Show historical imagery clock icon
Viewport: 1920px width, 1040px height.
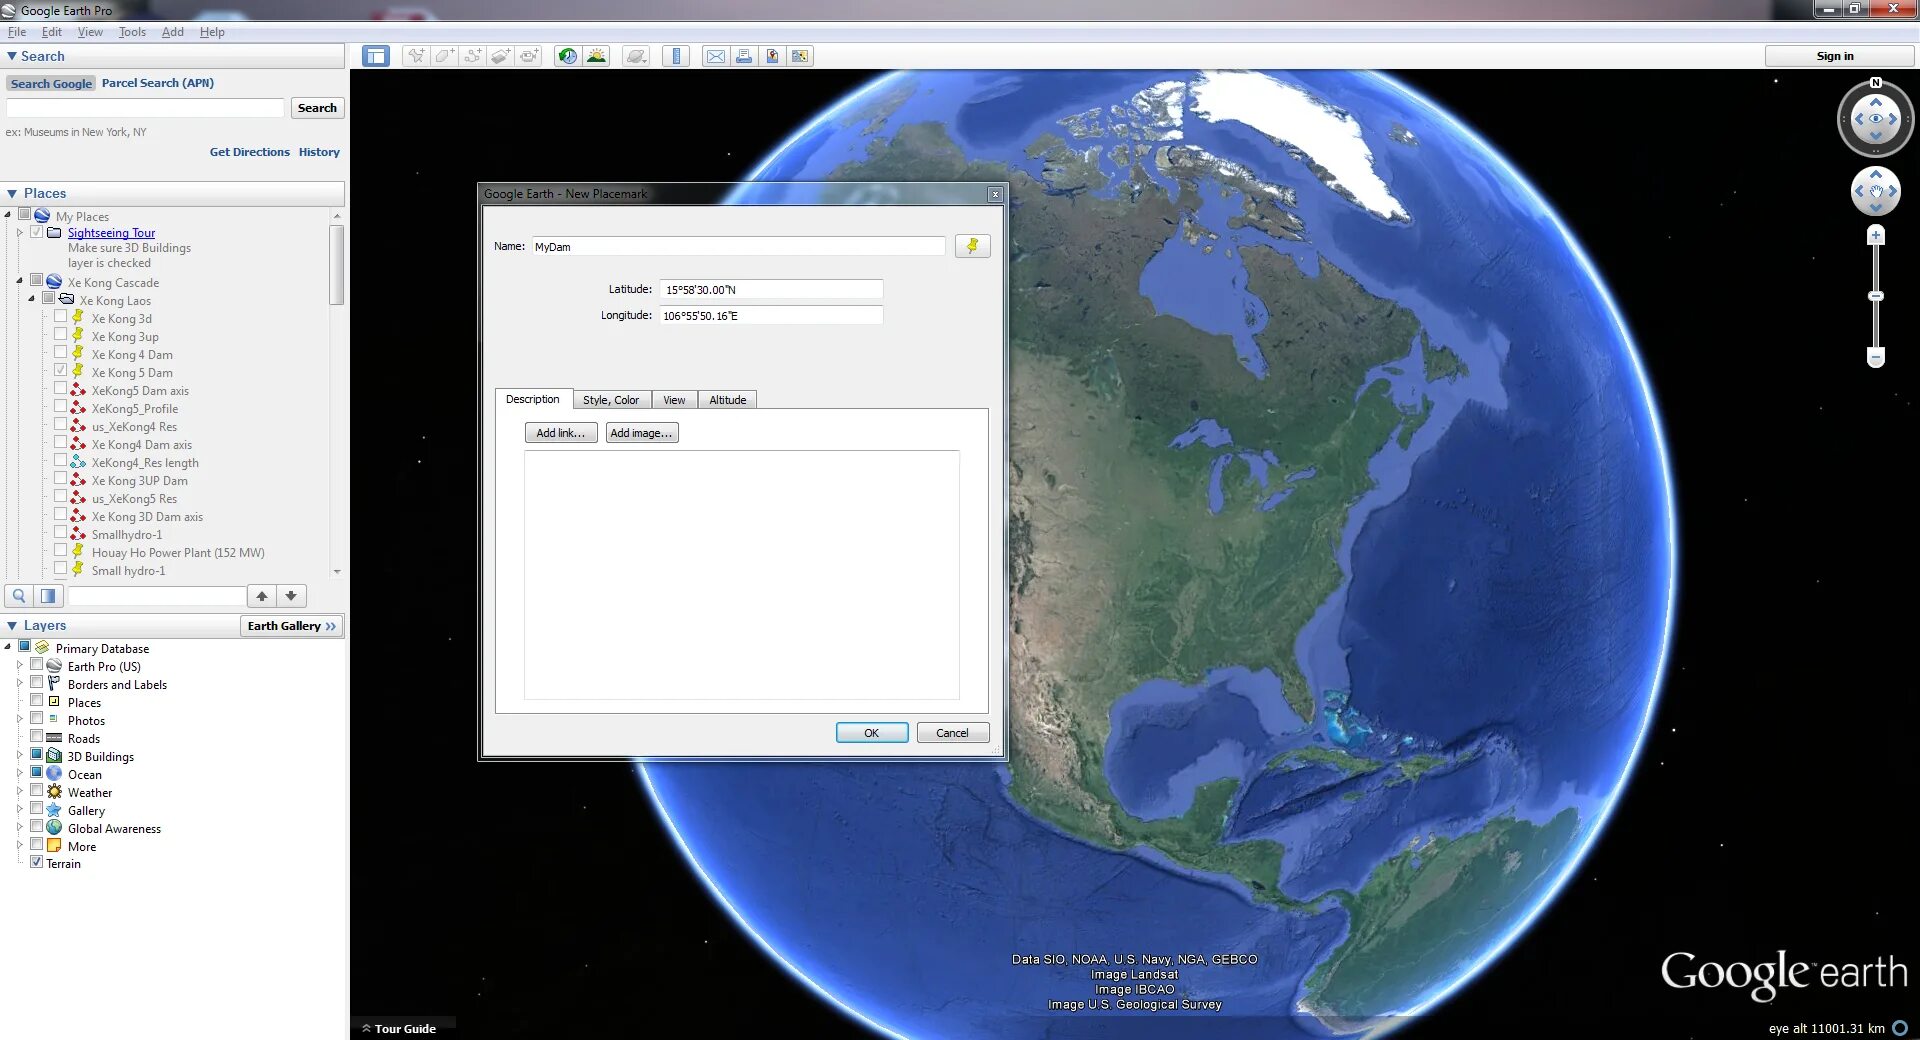tap(568, 56)
